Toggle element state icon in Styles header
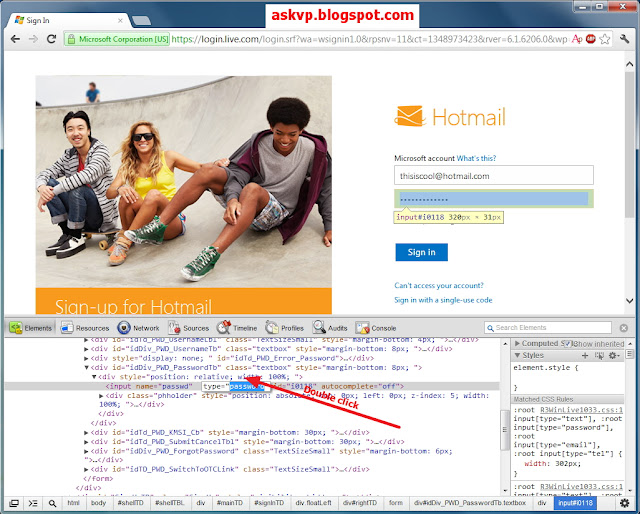Screen dimensions: 640x514 (599, 356)
